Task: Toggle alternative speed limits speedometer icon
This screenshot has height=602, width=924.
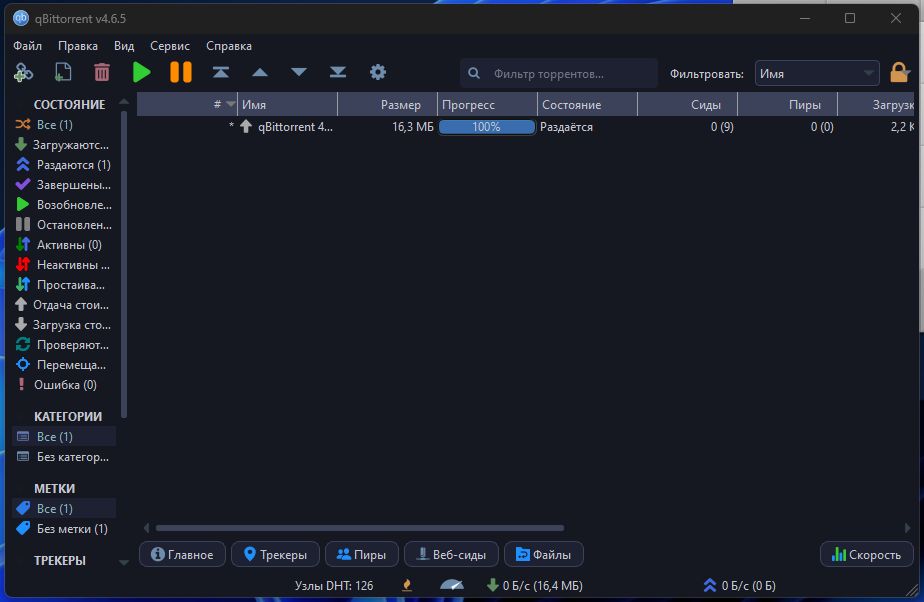Action: coord(452,585)
